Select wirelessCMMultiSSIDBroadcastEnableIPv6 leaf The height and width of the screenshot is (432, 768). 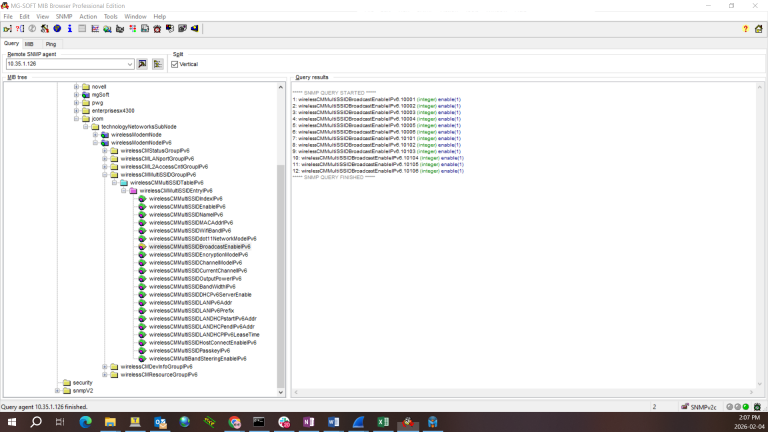coord(199,247)
